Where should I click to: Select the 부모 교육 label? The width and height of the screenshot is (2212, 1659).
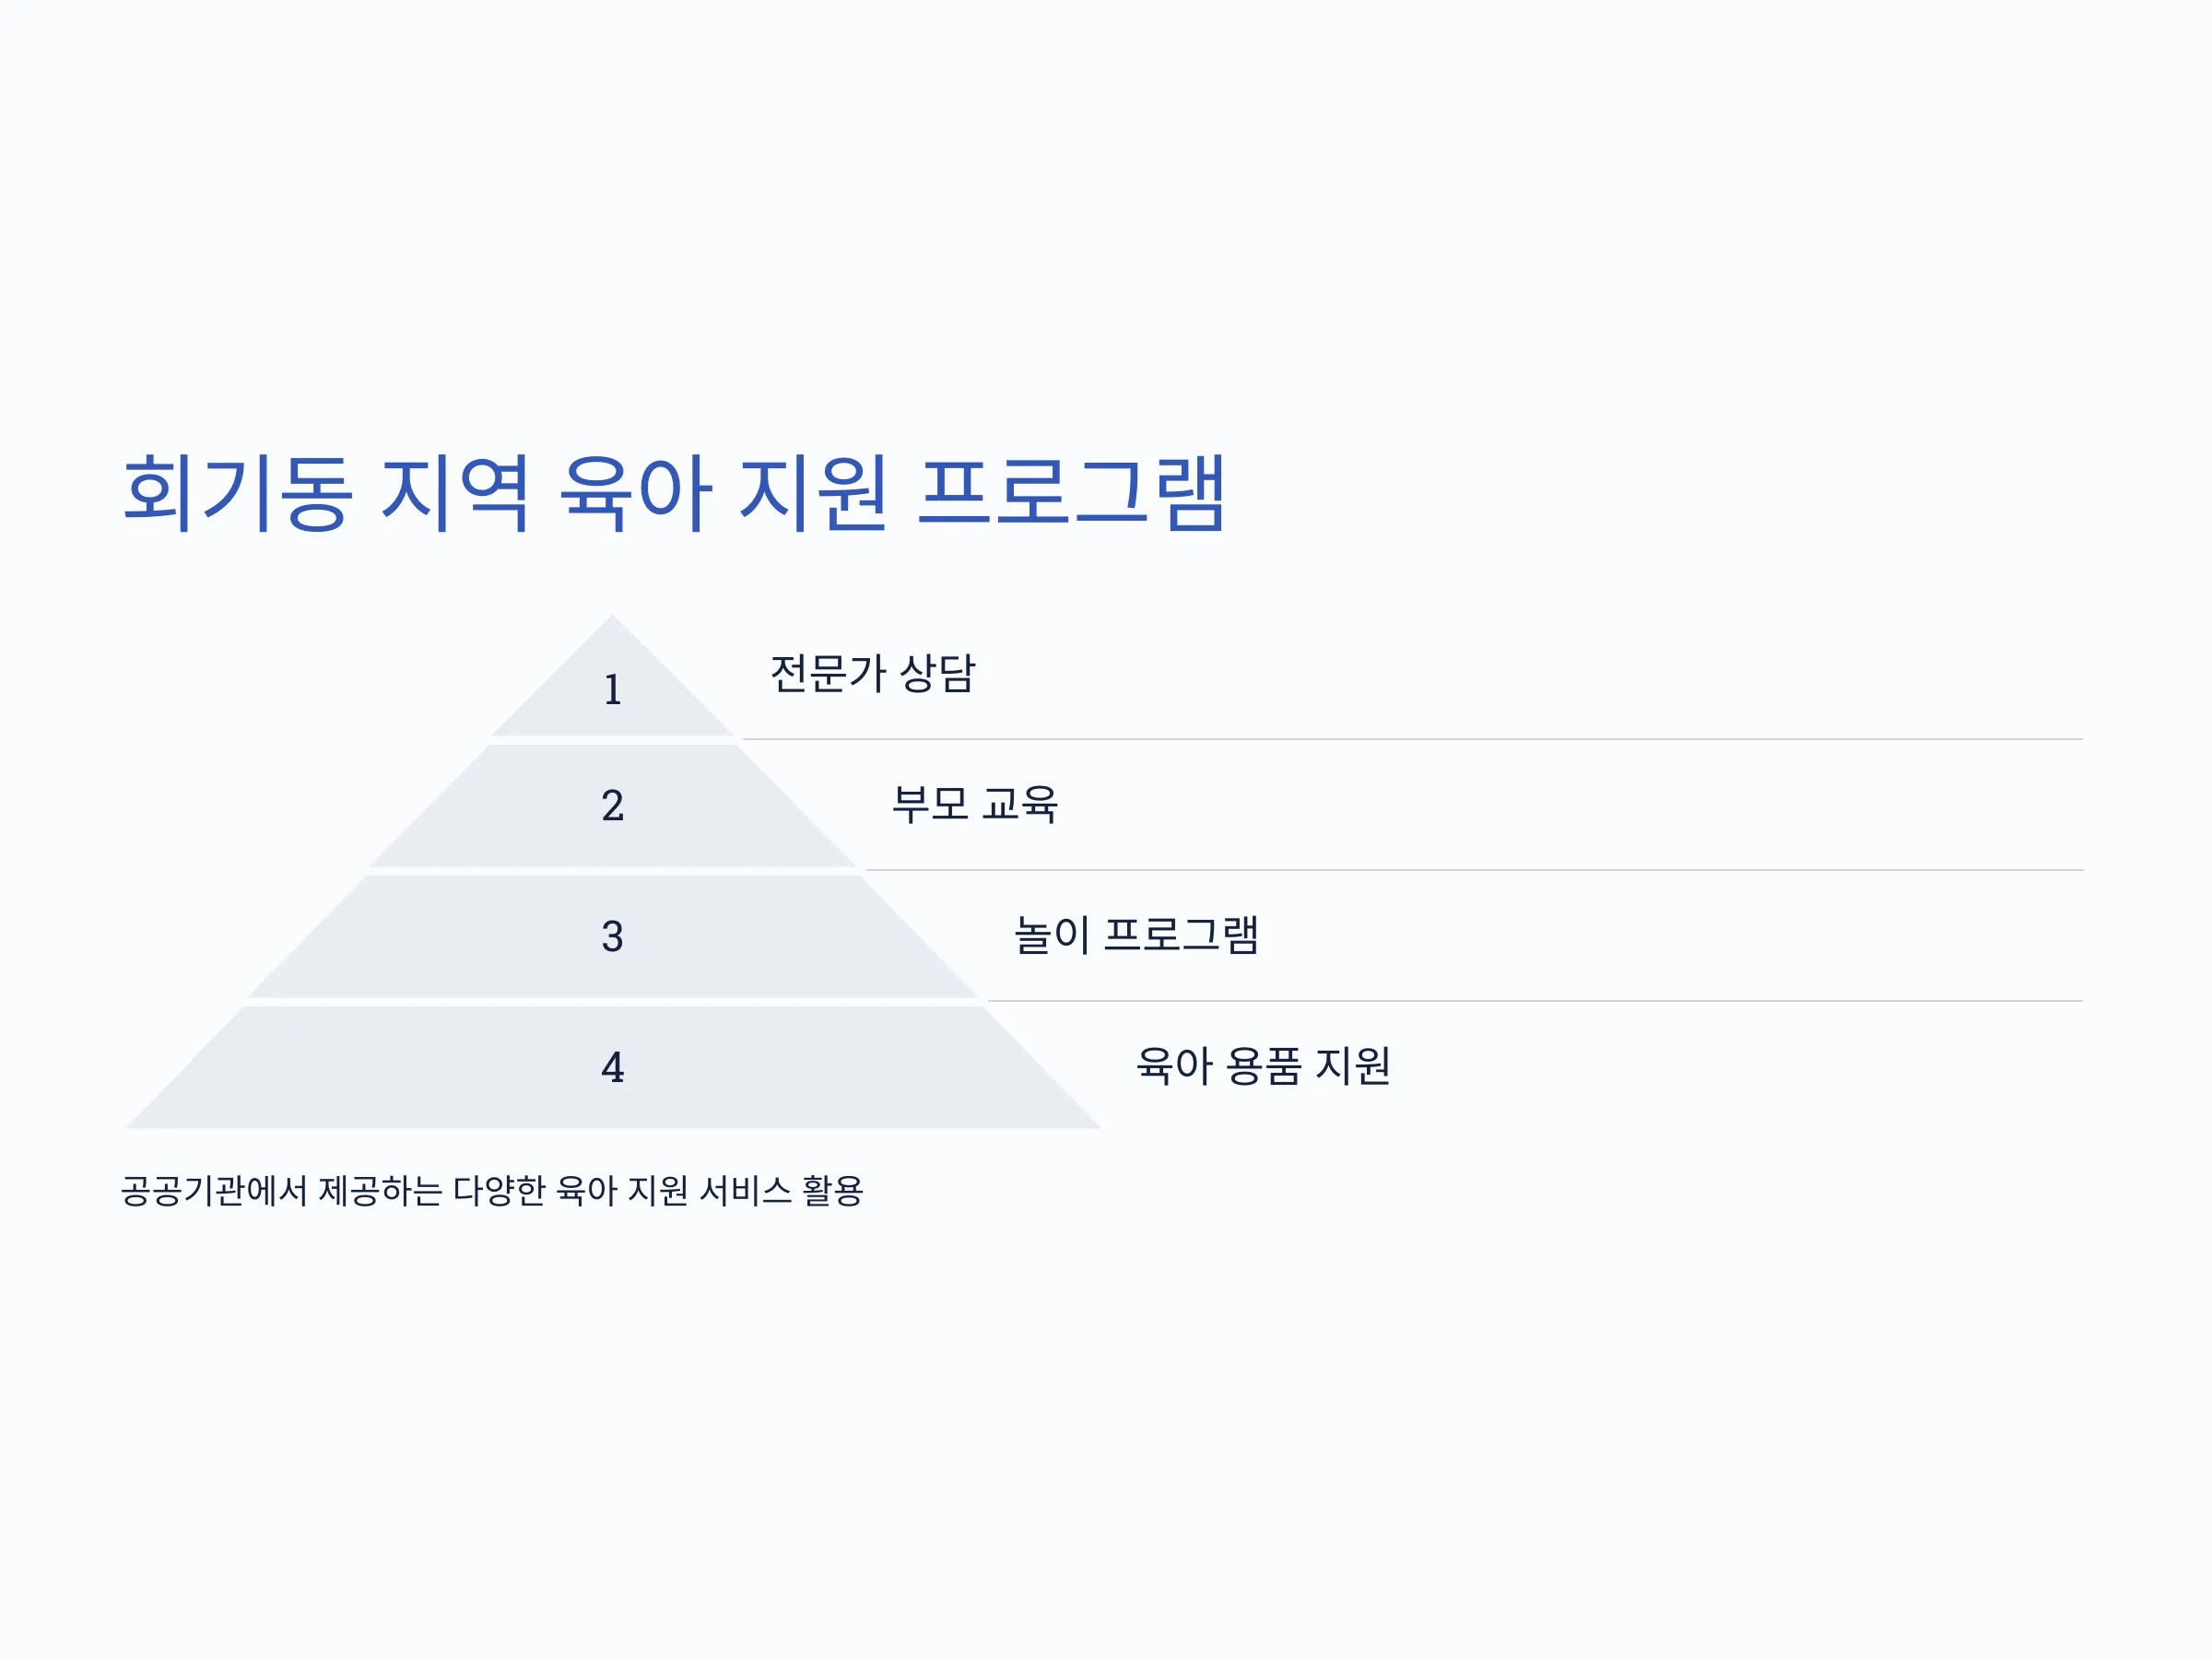pos(975,804)
